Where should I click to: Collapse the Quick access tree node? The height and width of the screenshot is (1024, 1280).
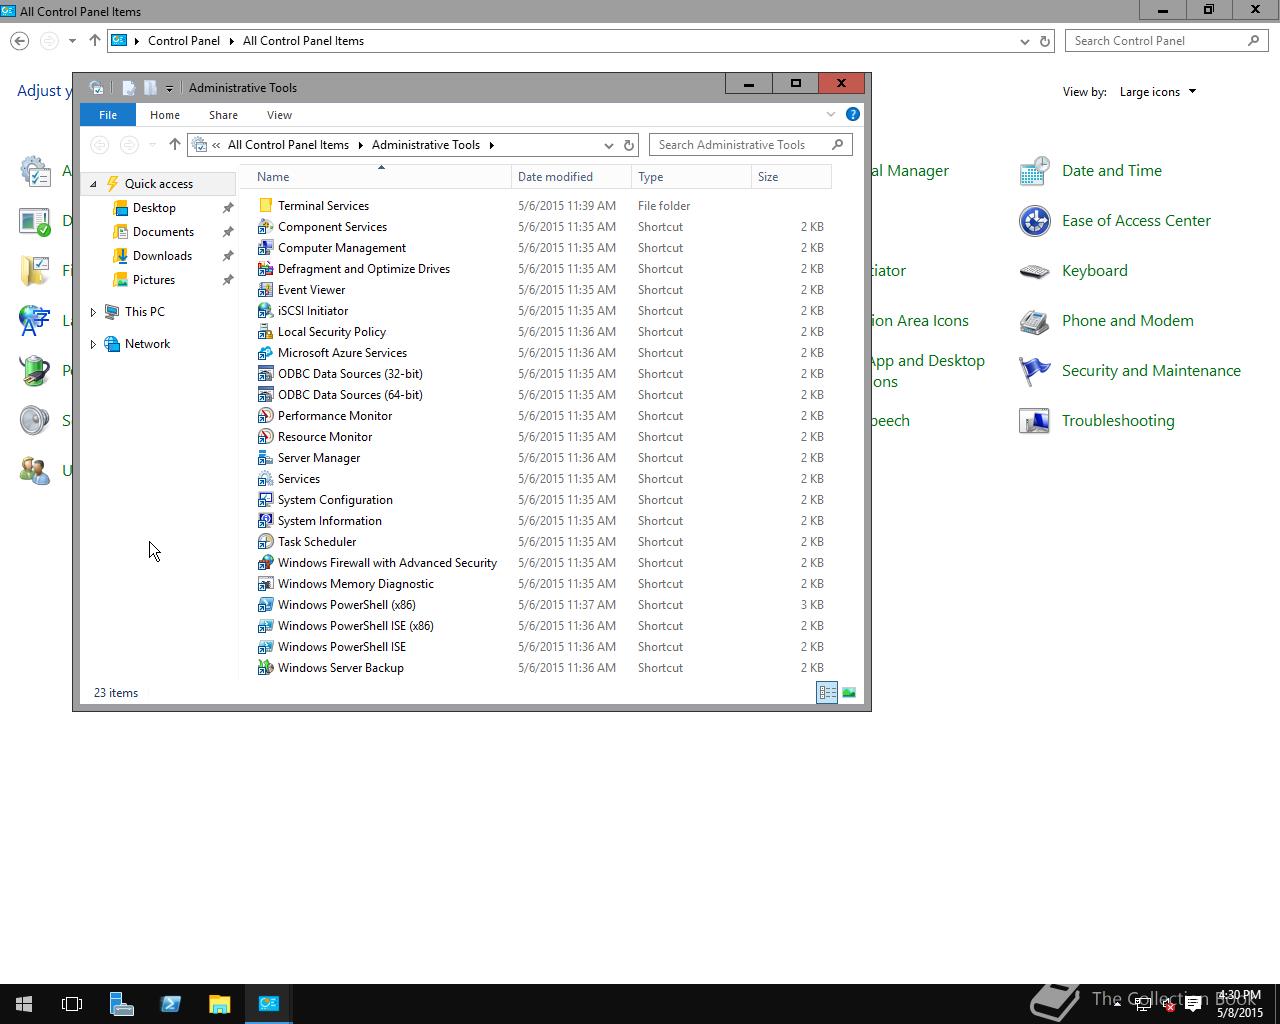(93, 184)
